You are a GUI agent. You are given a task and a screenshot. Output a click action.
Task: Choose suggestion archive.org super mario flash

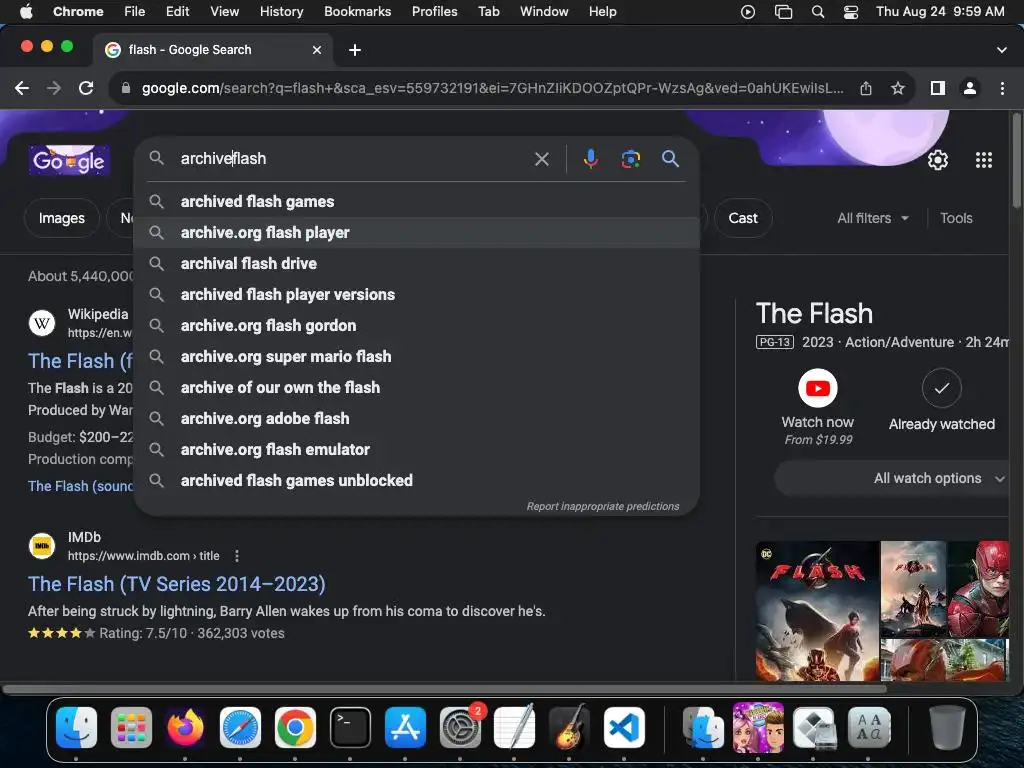click(x=417, y=357)
